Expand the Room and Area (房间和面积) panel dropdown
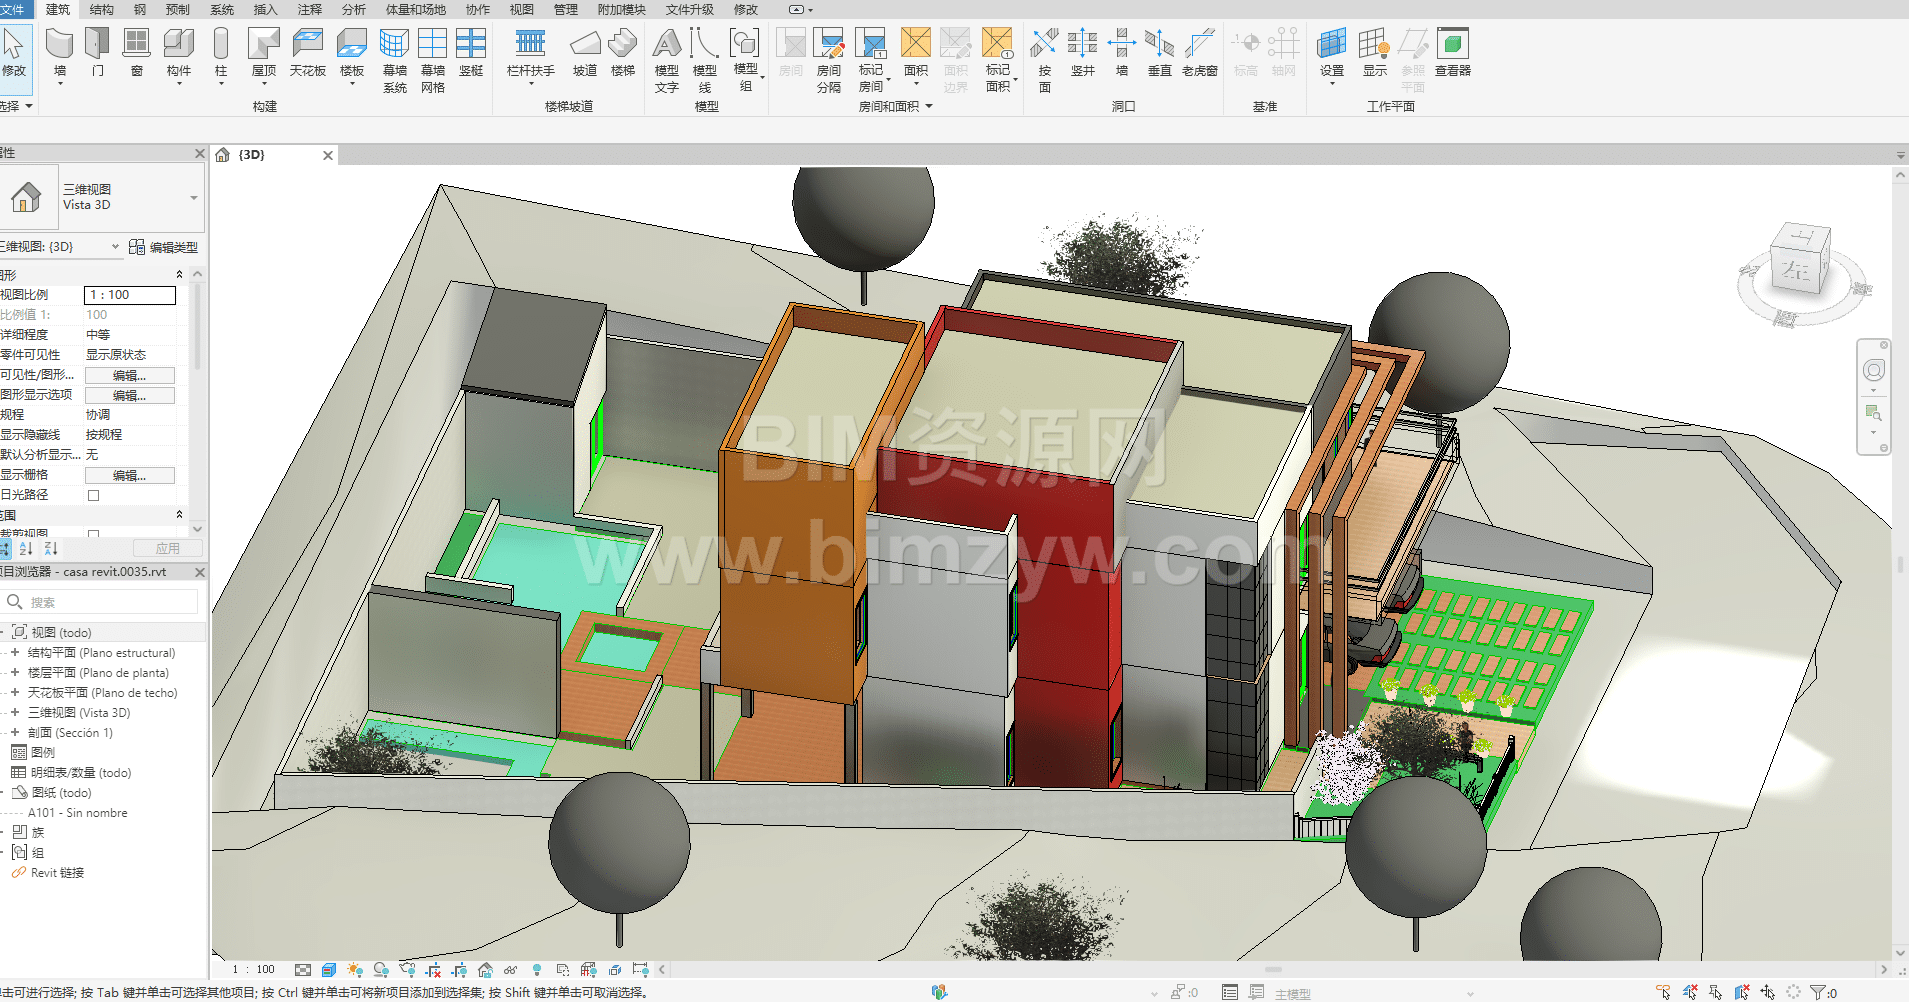This screenshot has height=1002, width=1909. (929, 106)
